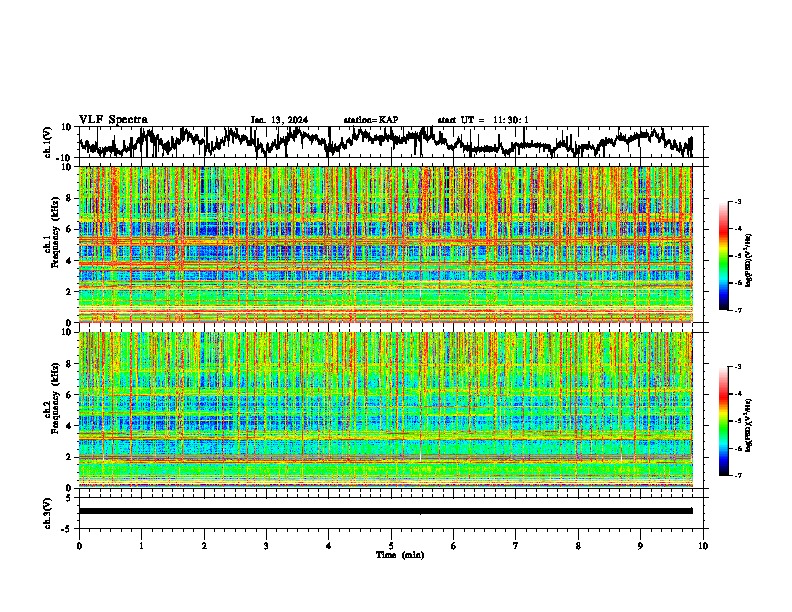
Task: Click the ch.1 "Frequency (kHz)" axis label
Action: (55, 232)
